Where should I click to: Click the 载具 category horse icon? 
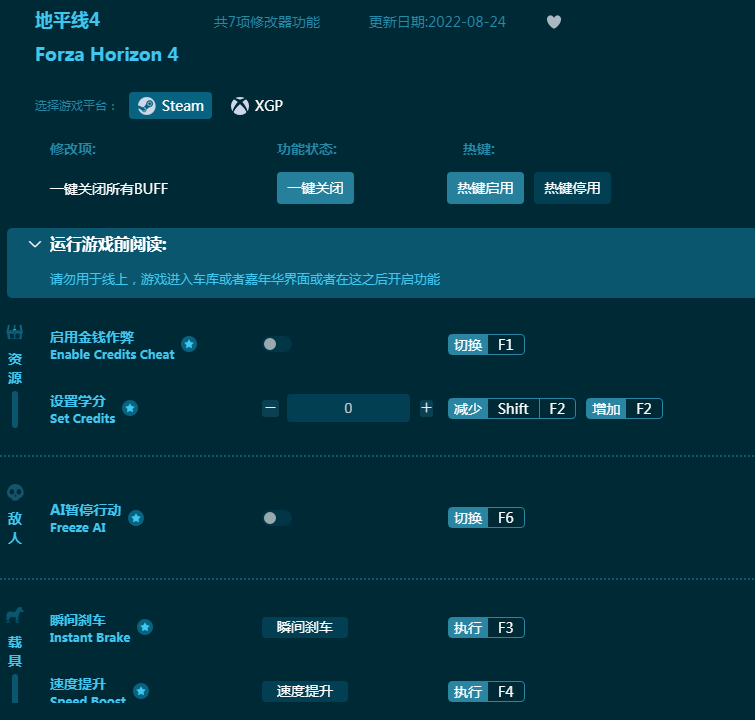(x=14, y=615)
